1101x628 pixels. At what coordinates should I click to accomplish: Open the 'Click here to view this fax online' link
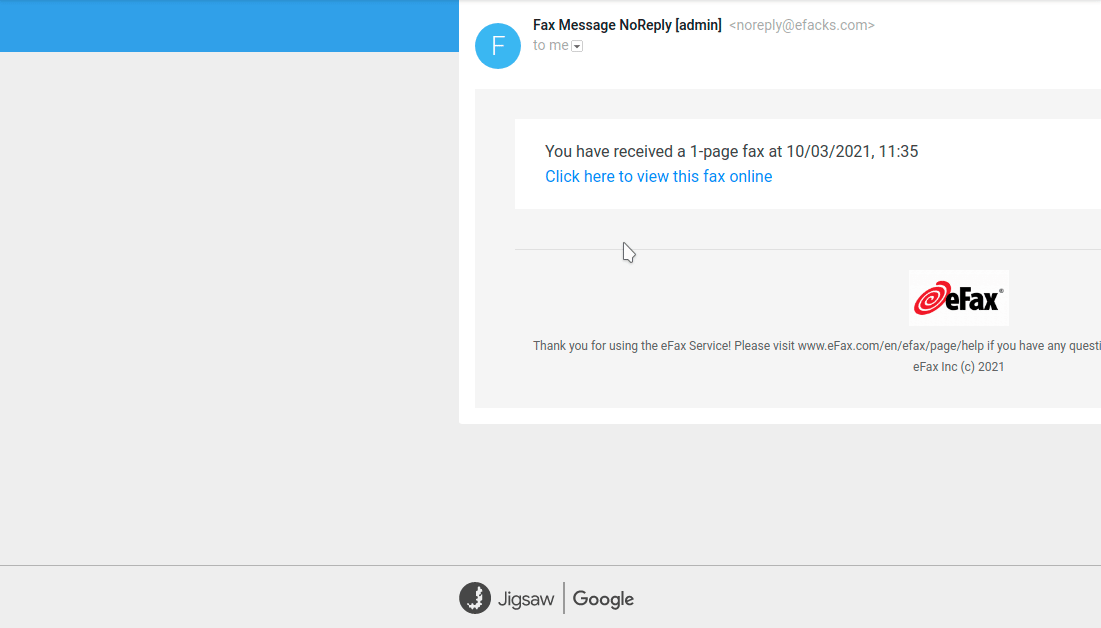coord(659,176)
